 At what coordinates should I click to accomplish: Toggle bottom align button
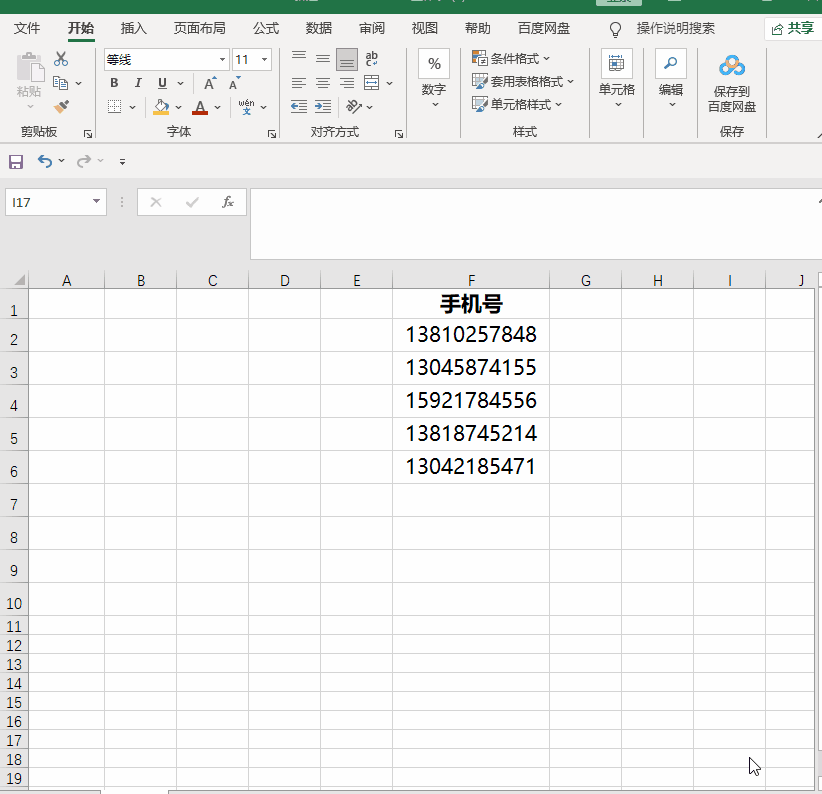(347, 59)
